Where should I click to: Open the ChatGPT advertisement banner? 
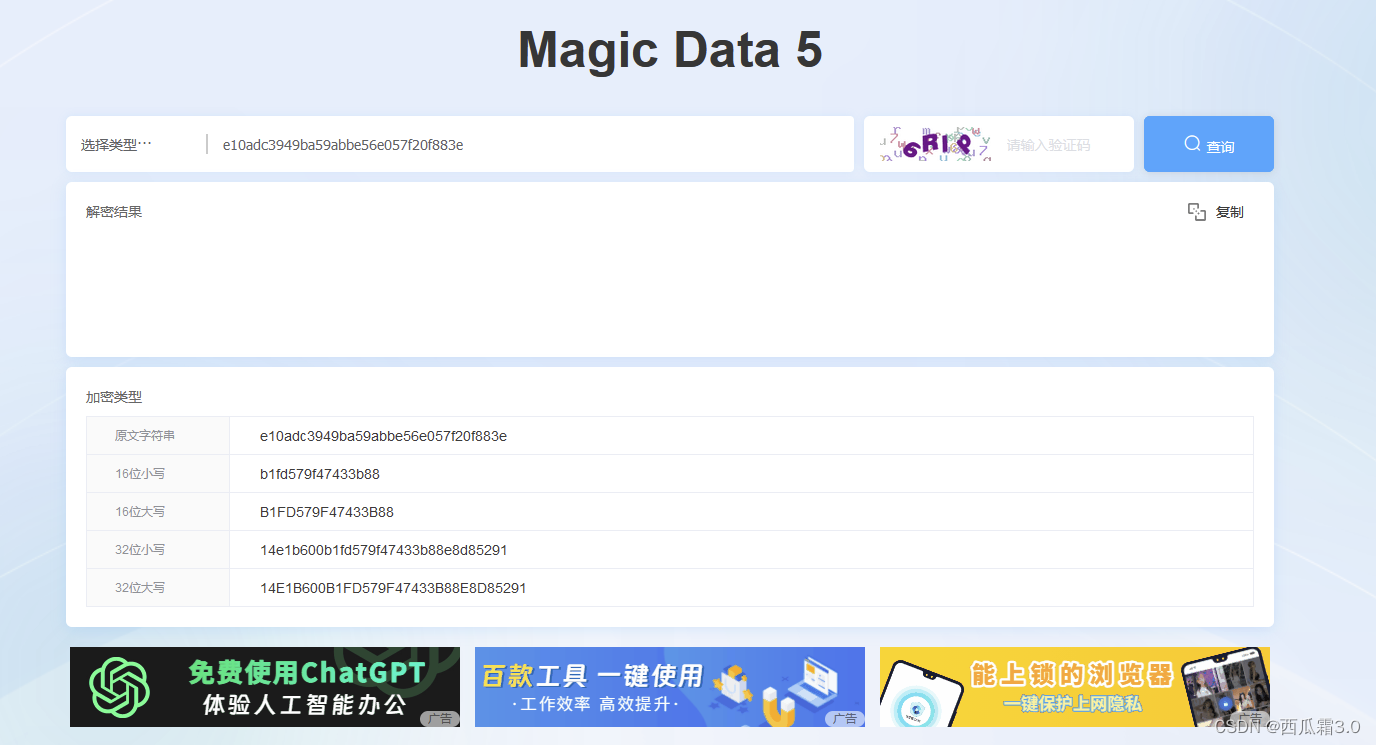coord(264,686)
